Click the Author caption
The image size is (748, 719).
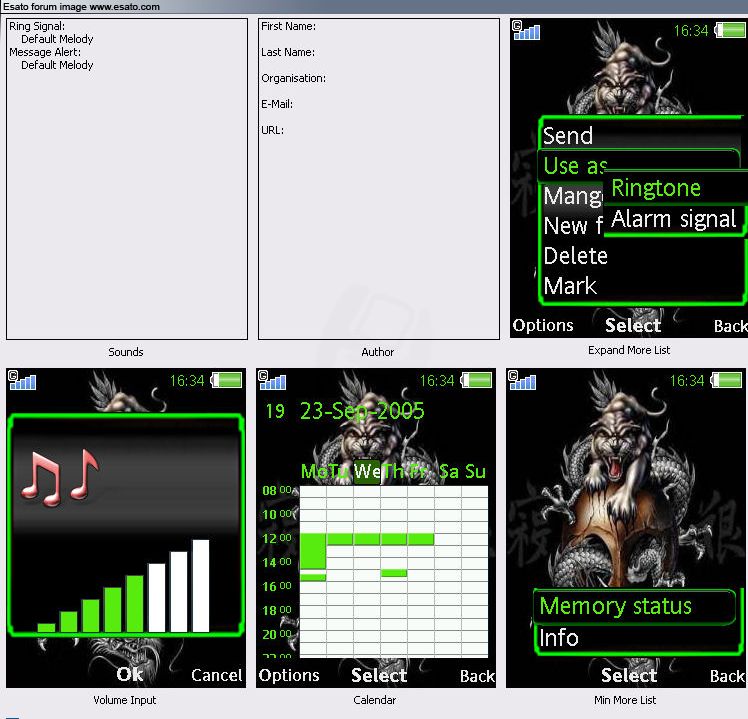click(378, 352)
